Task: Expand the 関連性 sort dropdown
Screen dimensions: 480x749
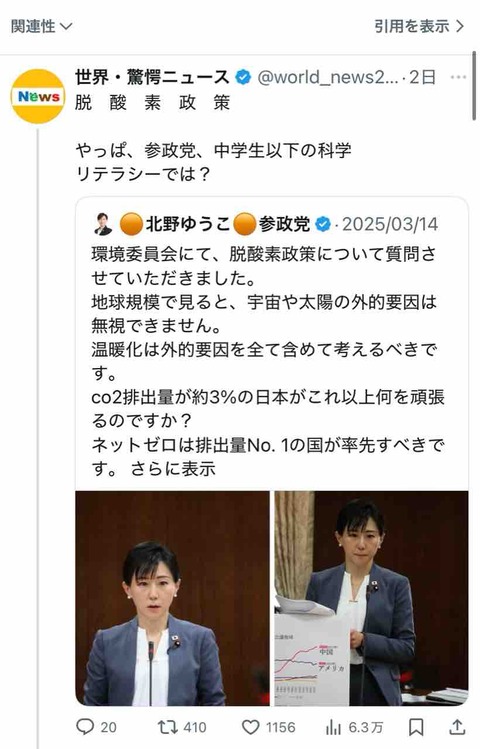Action: point(41,26)
